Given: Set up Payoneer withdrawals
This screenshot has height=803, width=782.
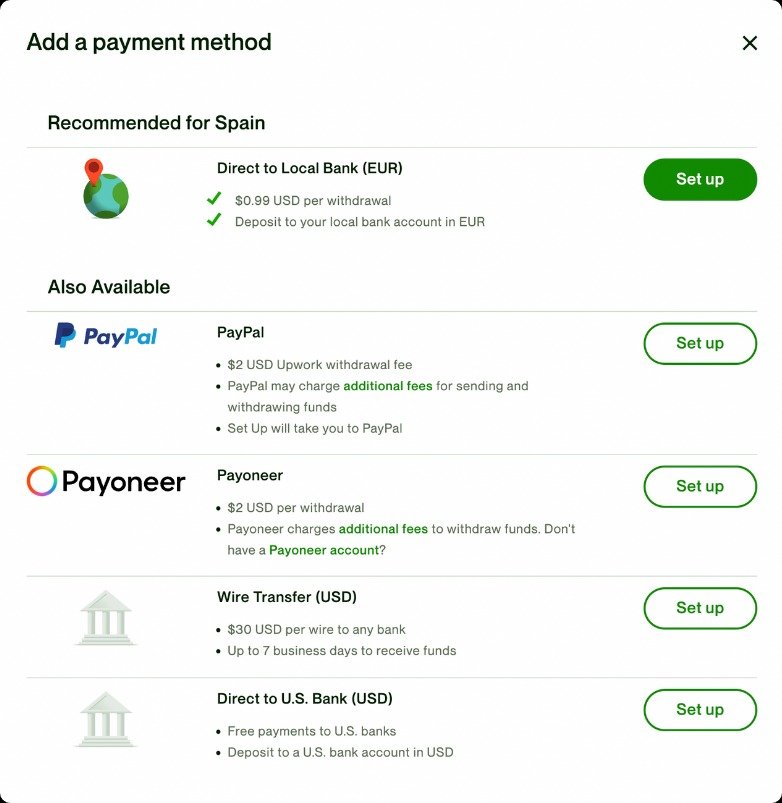Looking at the screenshot, I should [x=699, y=487].
